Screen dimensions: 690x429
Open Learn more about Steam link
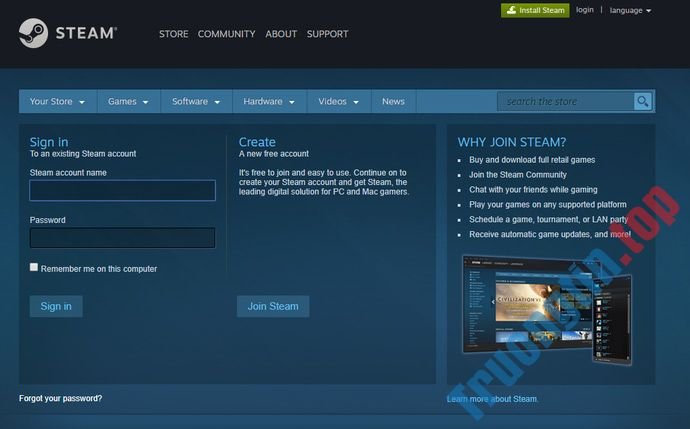[x=492, y=399]
